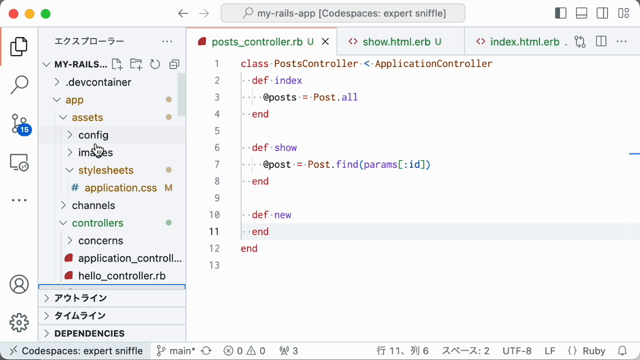This screenshot has height=360, width=640.
Task: Go back with the left arrow
Action: pyautogui.click(x=183, y=13)
